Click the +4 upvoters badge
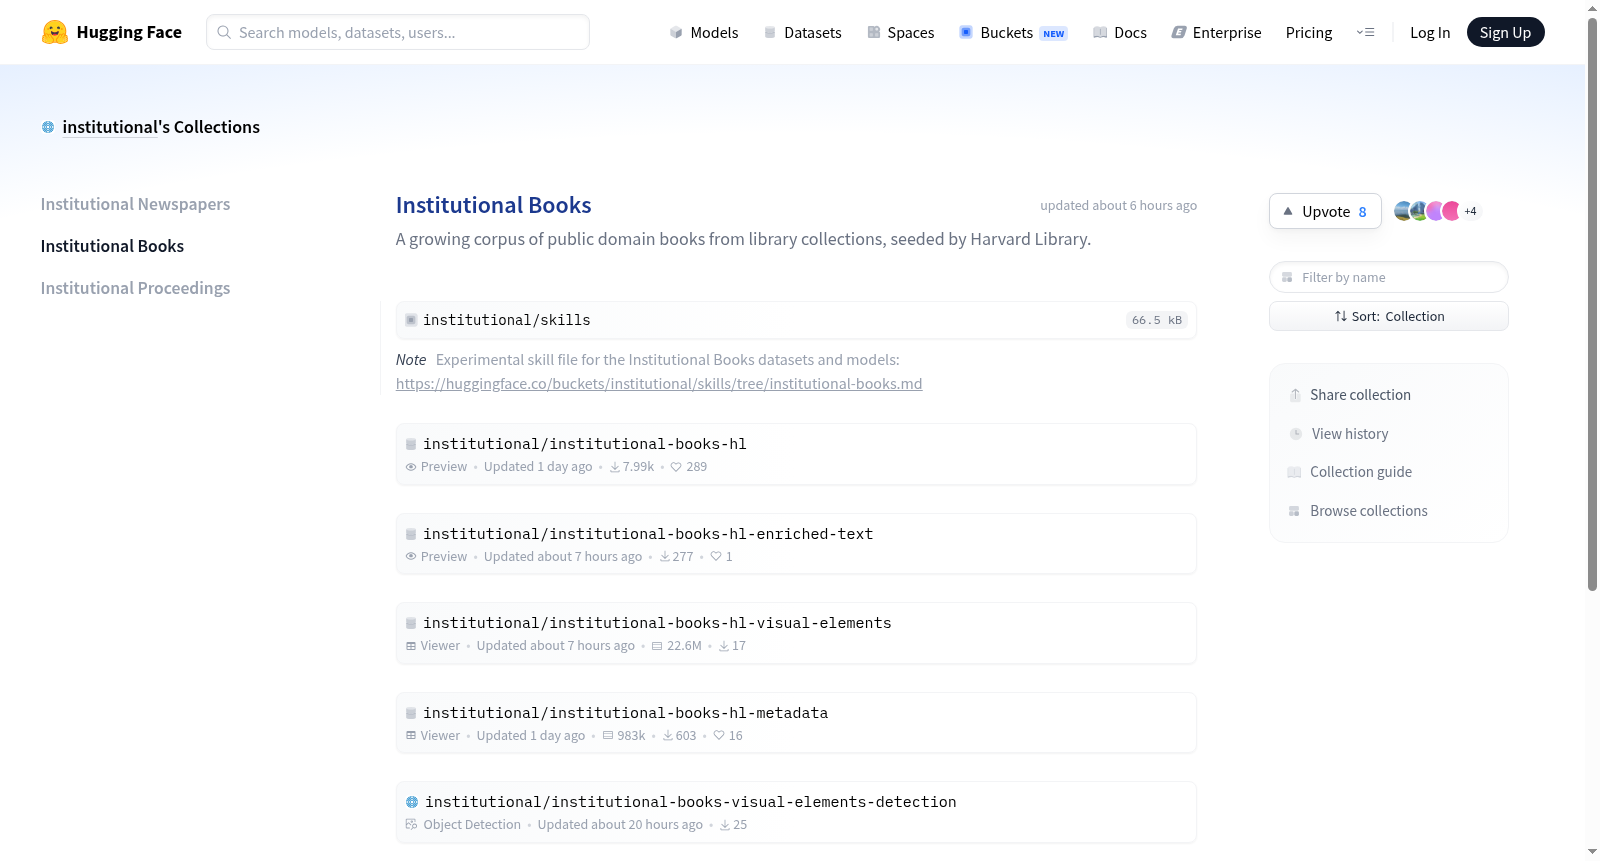The height and width of the screenshot is (861, 1600). (x=1470, y=211)
